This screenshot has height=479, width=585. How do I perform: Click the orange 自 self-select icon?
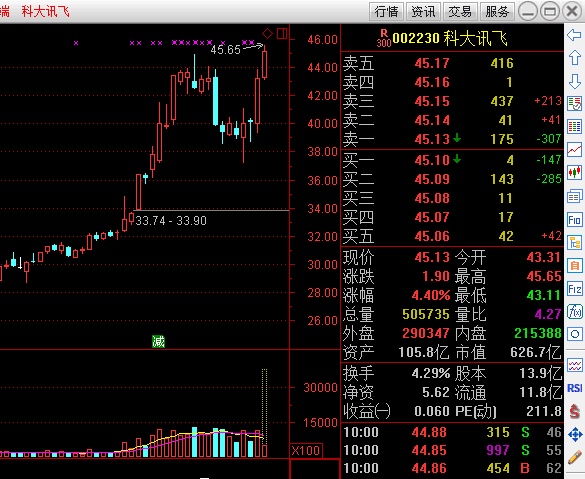pyautogui.click(x=574, y=266)
